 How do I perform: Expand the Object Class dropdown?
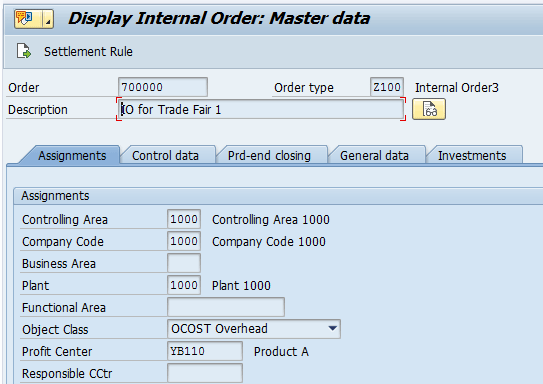(332, 329)
